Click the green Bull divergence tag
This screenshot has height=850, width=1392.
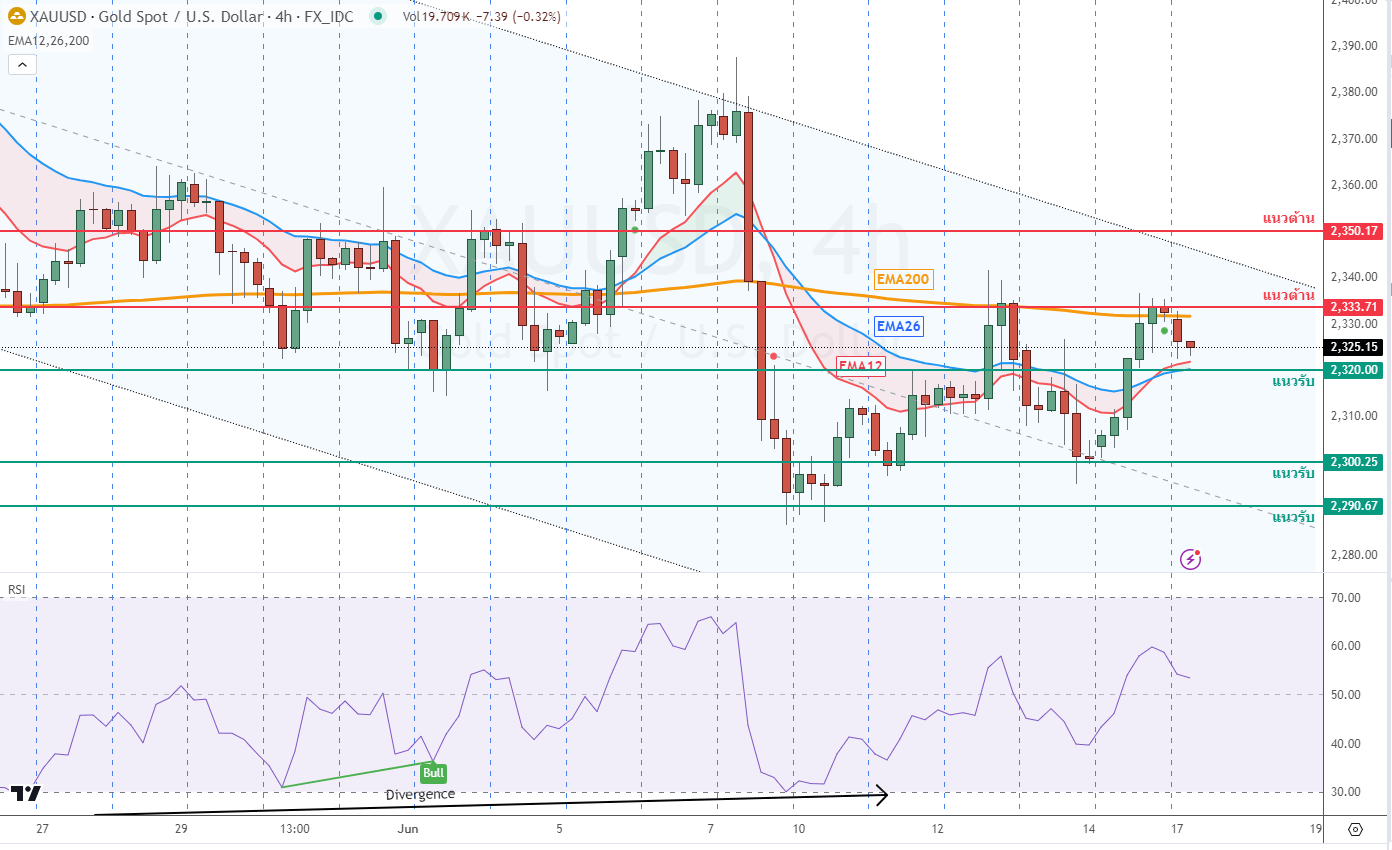point(433,773)
